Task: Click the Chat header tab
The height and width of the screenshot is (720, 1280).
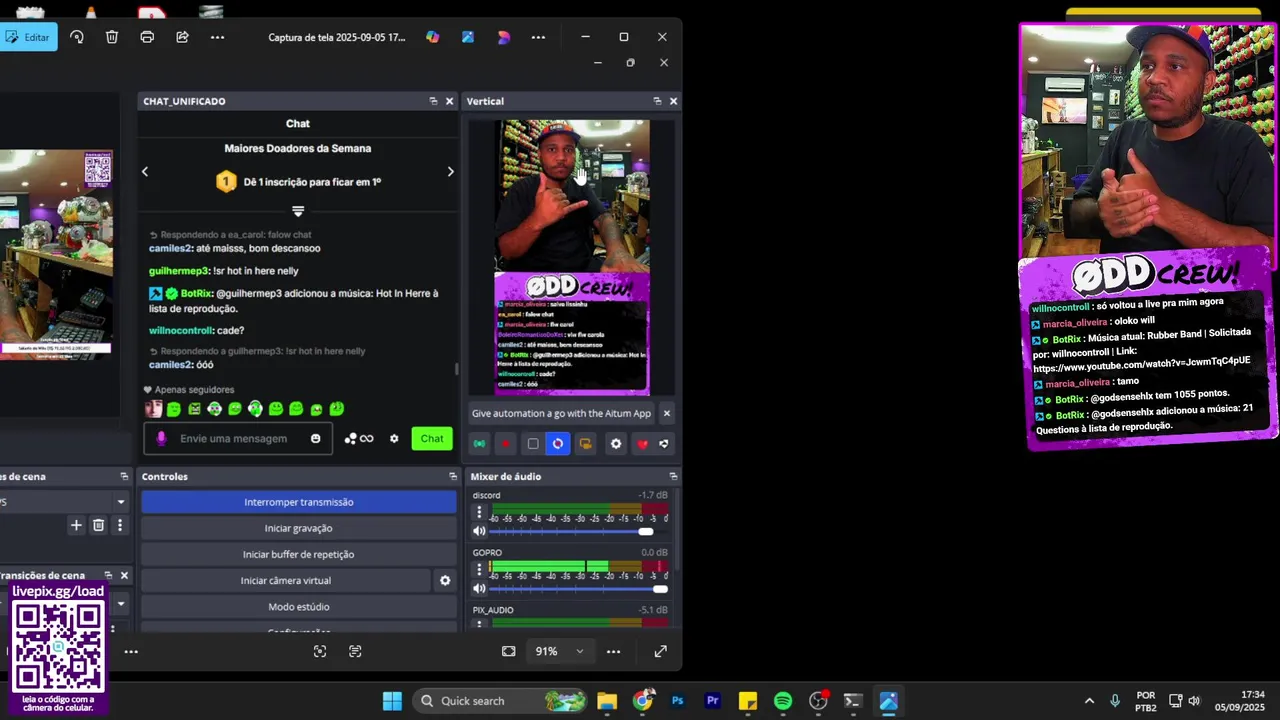Action: pyautogui.click(x=298, y=124)
